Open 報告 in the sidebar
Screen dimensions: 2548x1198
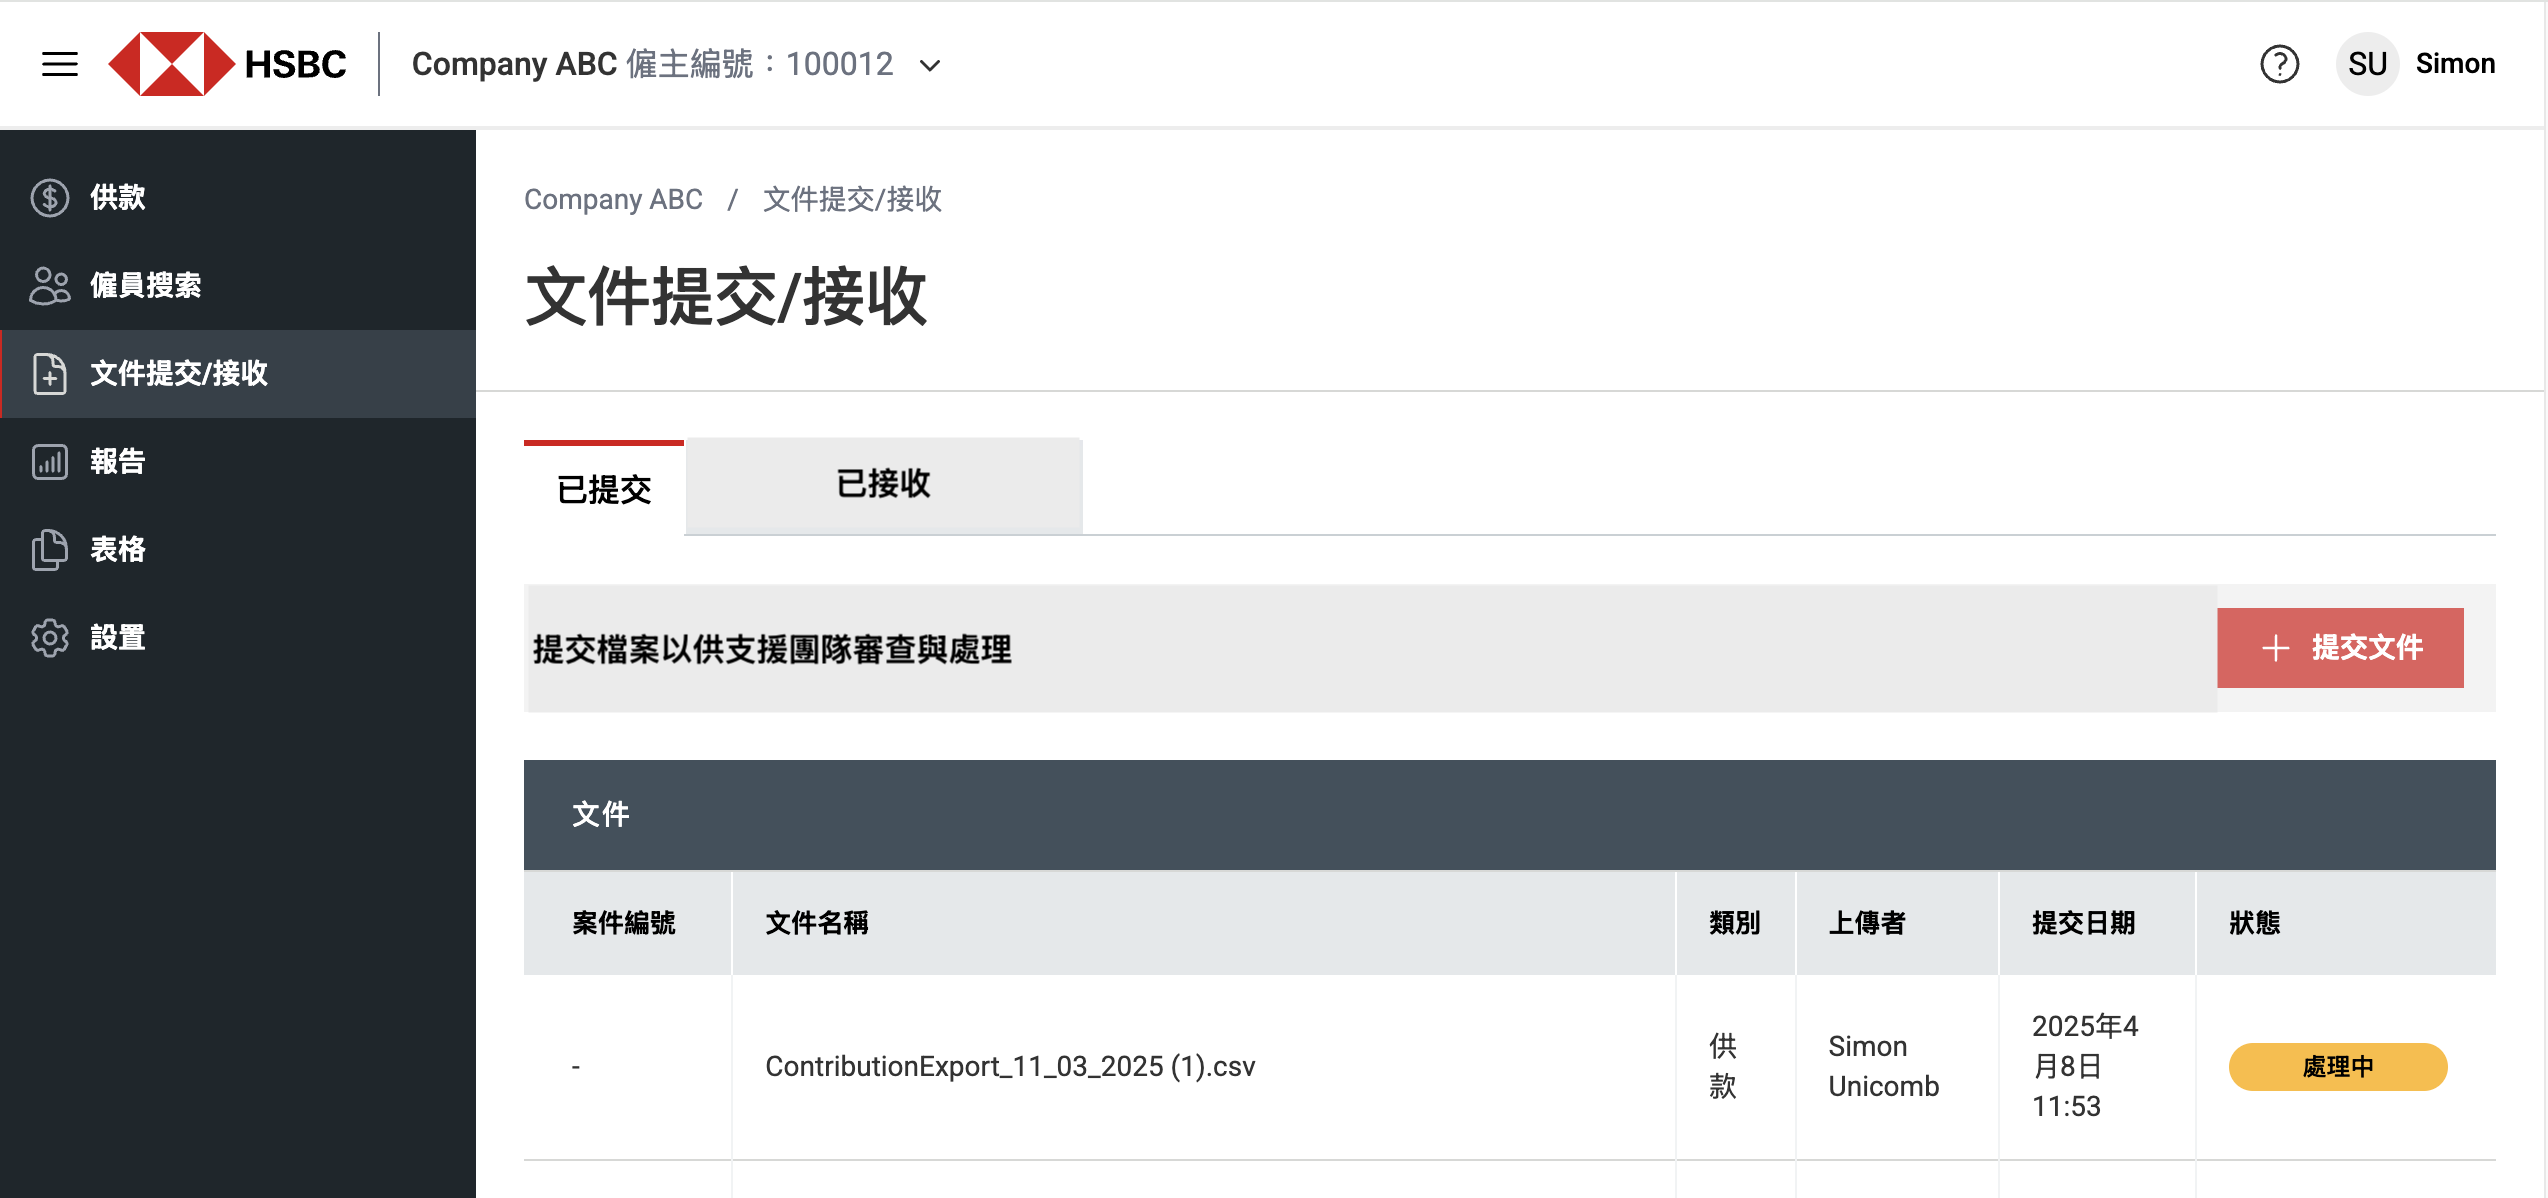pos(238,461)
